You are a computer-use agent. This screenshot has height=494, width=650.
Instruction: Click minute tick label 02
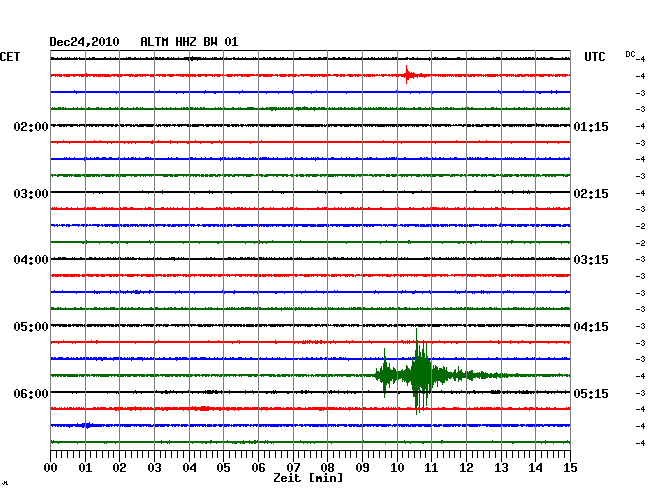[119, 467]
